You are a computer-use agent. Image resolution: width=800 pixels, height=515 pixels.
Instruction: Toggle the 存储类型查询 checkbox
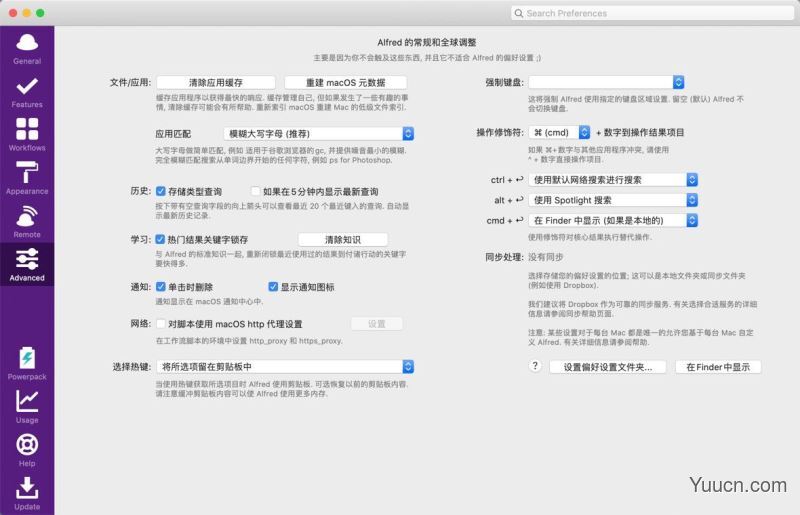[x=161, y=191]
